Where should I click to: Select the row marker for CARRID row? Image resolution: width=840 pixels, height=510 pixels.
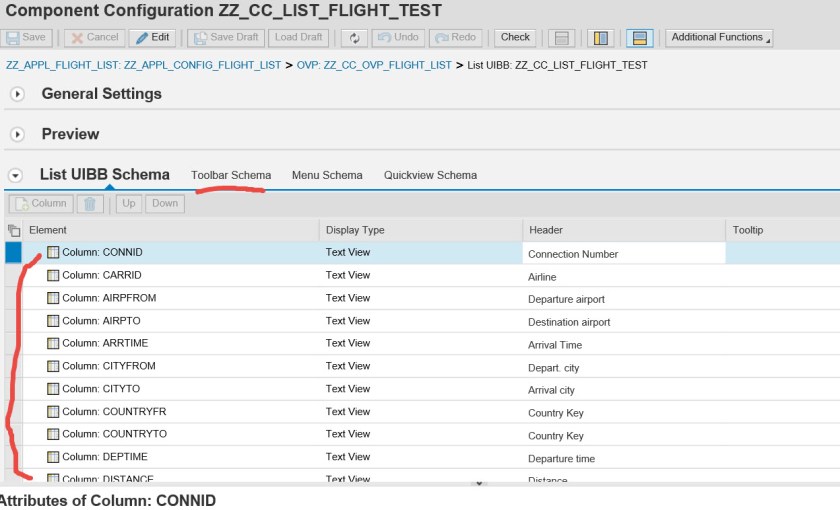[13, 276]
